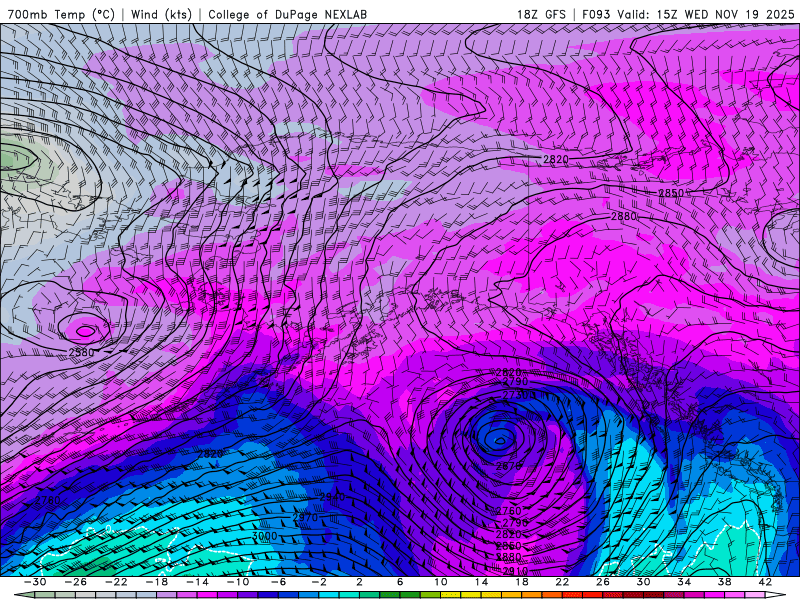Click the -18 color scale value
The height and width of the screenshot is (600, 800).
pyautogui.click(x=157, y=582)
